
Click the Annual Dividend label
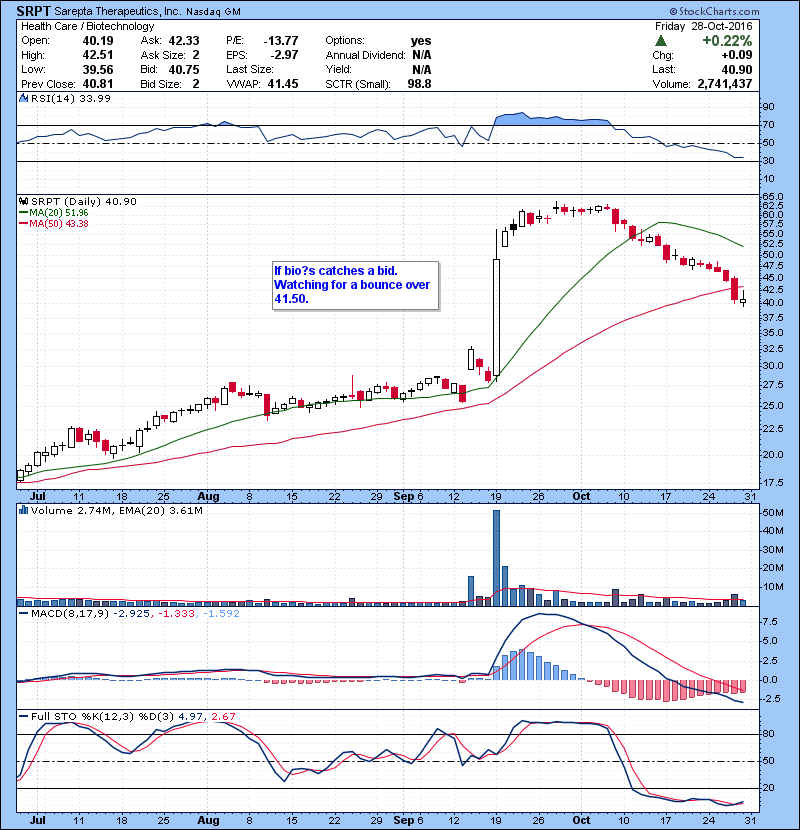coord(365,55)
